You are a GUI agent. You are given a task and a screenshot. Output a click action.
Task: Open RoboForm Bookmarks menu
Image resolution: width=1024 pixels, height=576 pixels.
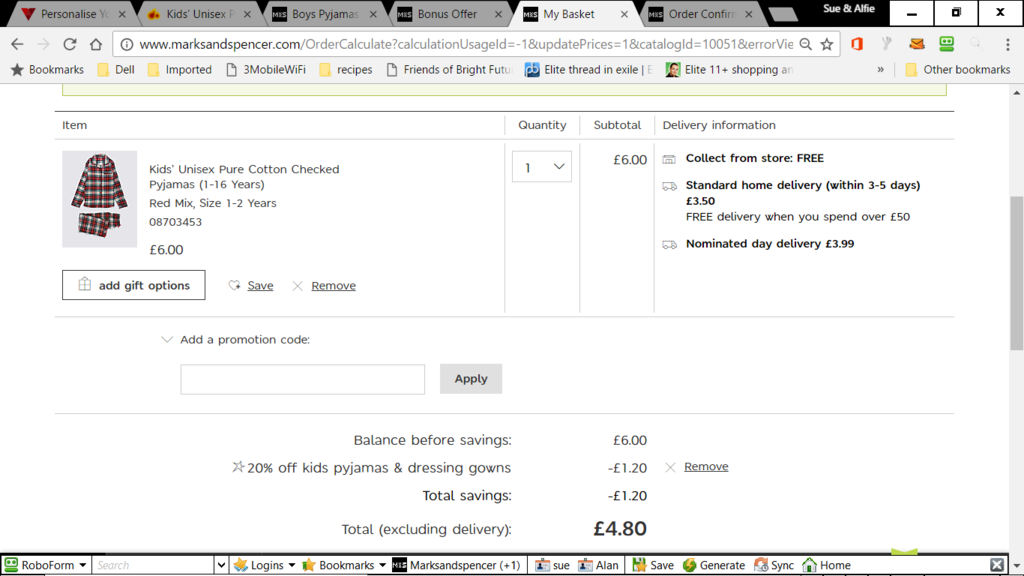pyautogui.click(x=344, y=565)
